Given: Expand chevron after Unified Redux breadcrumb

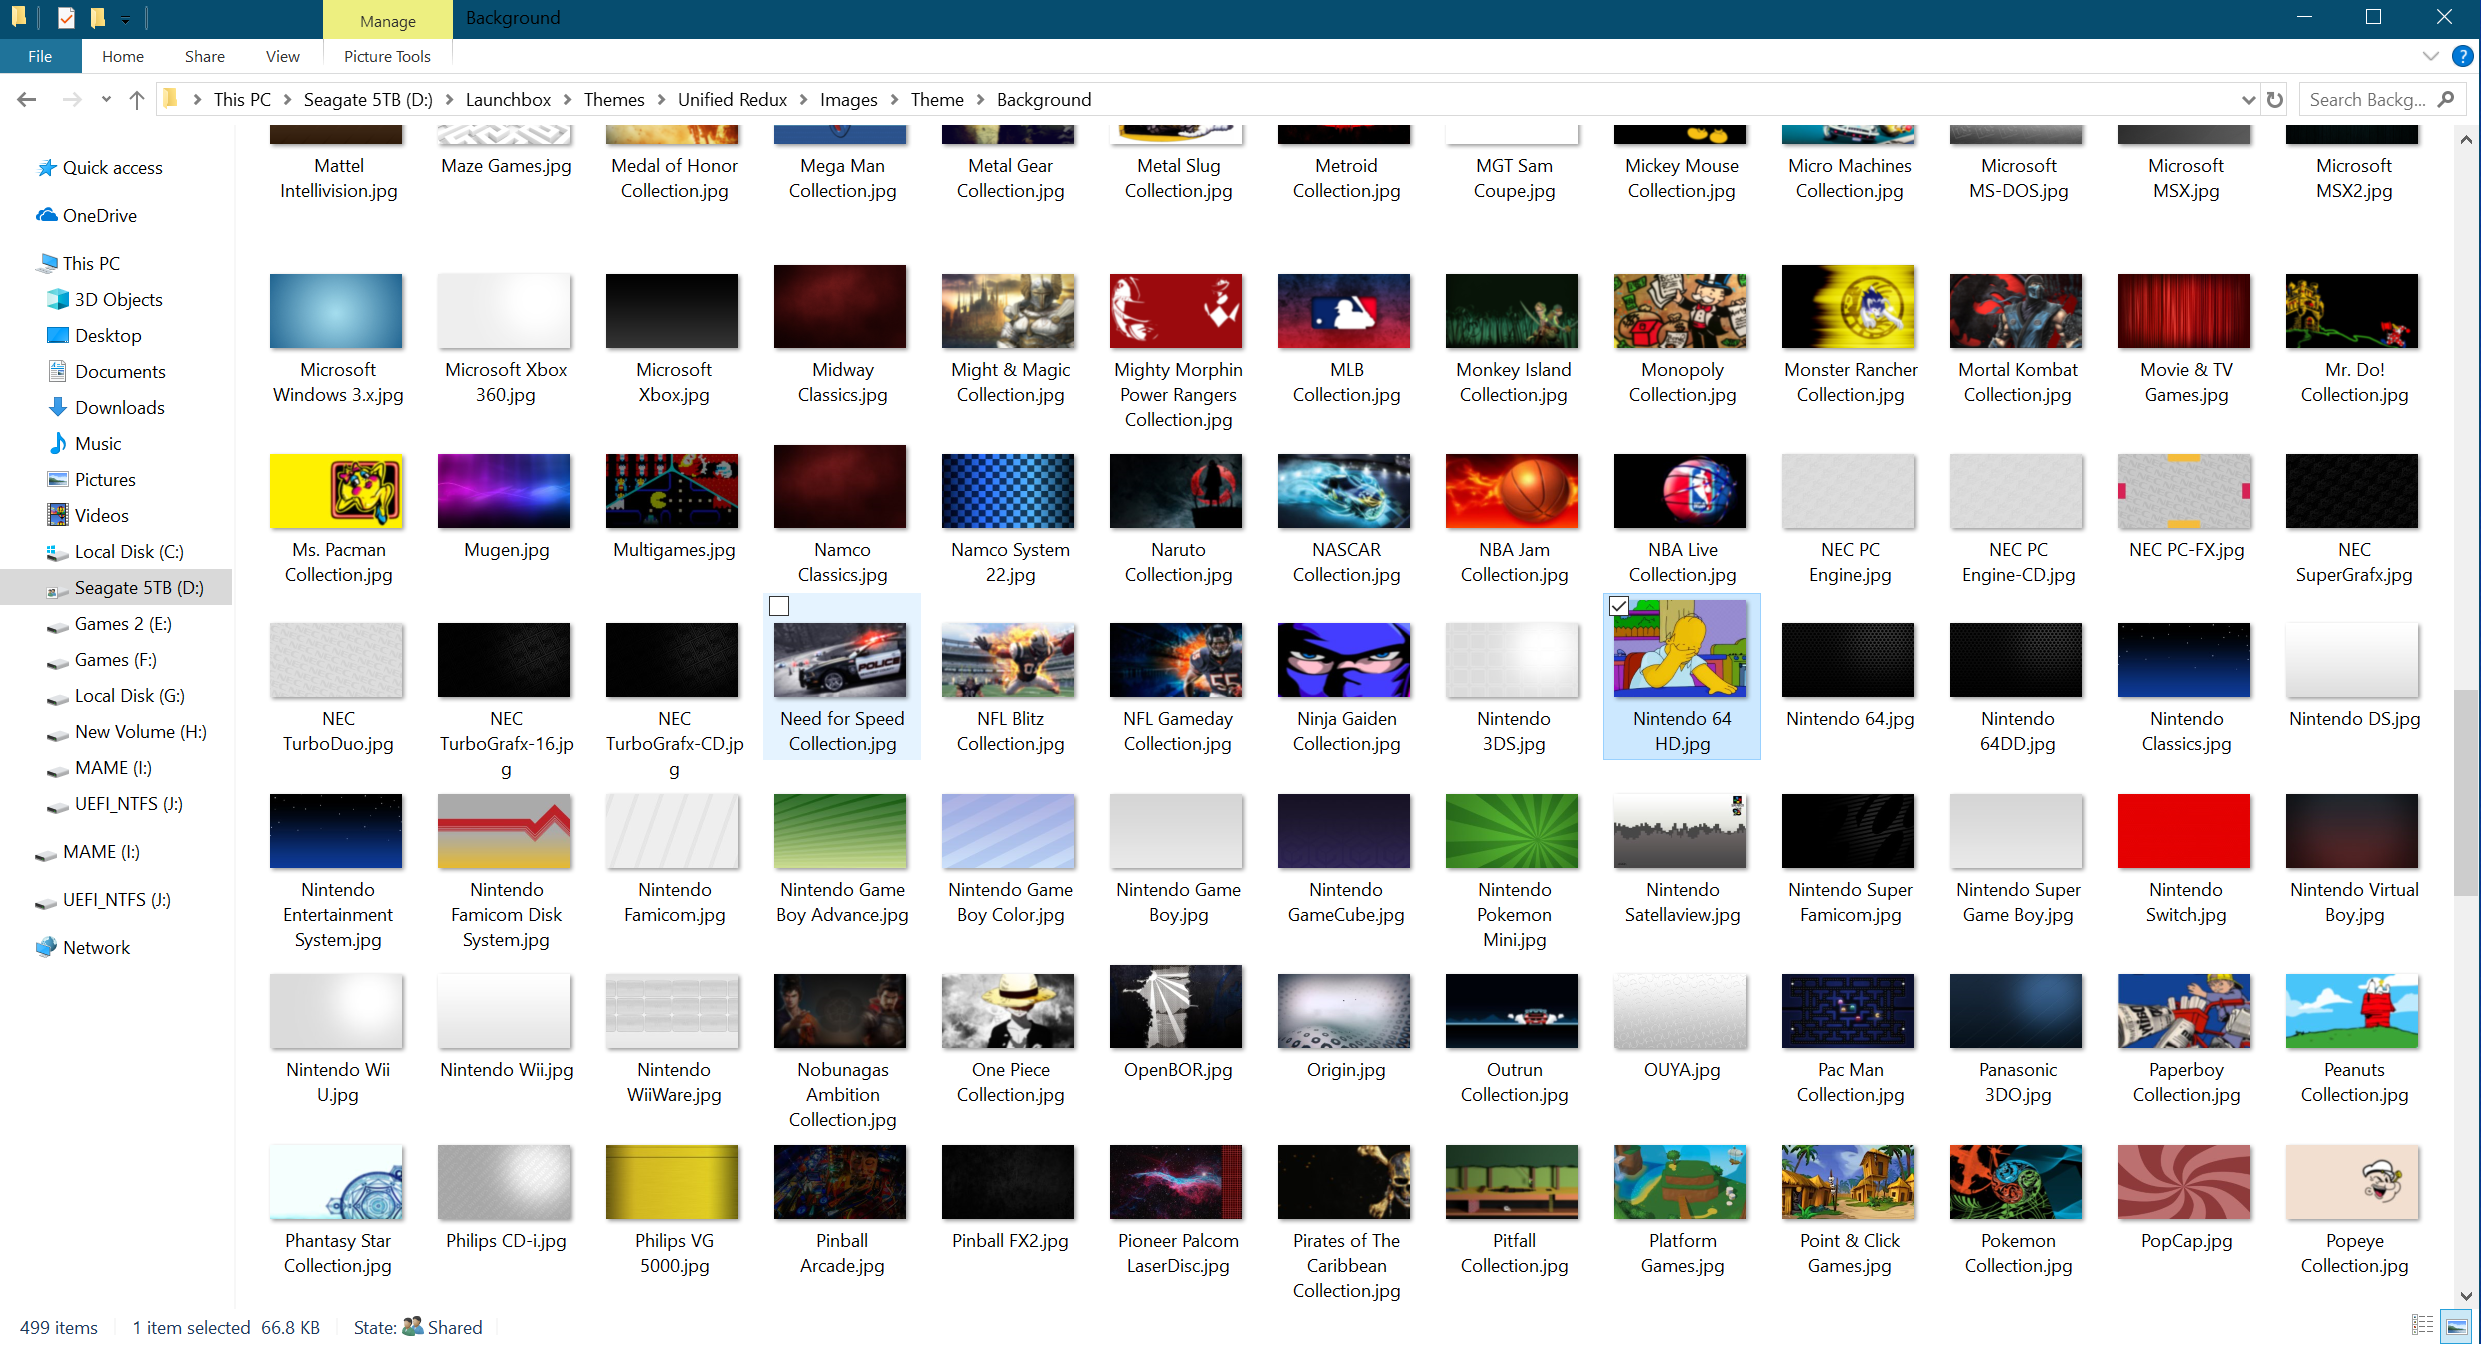Looking at the screenshot, I should point(803,99).
